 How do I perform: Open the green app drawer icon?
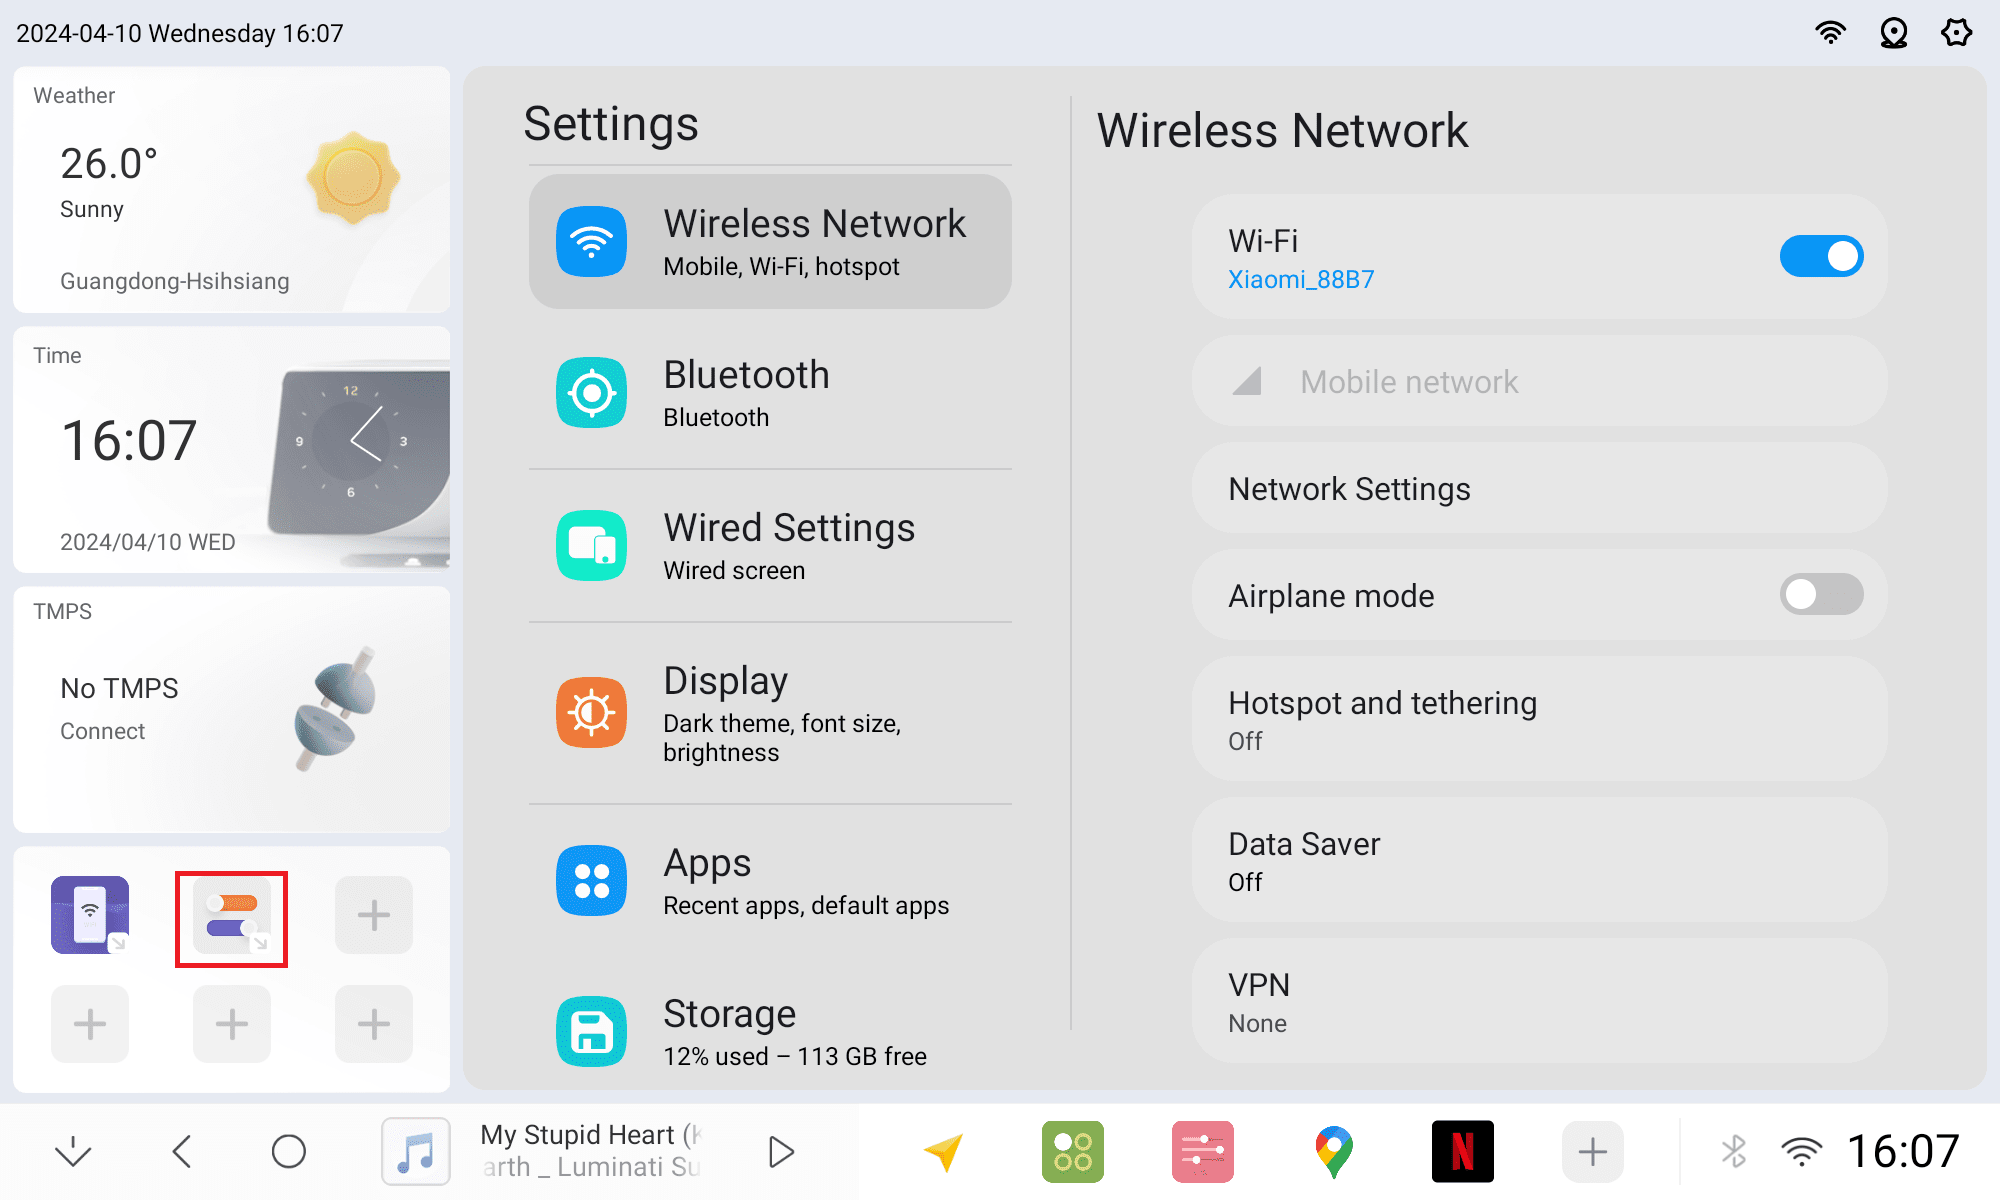coord(1072,1152)
